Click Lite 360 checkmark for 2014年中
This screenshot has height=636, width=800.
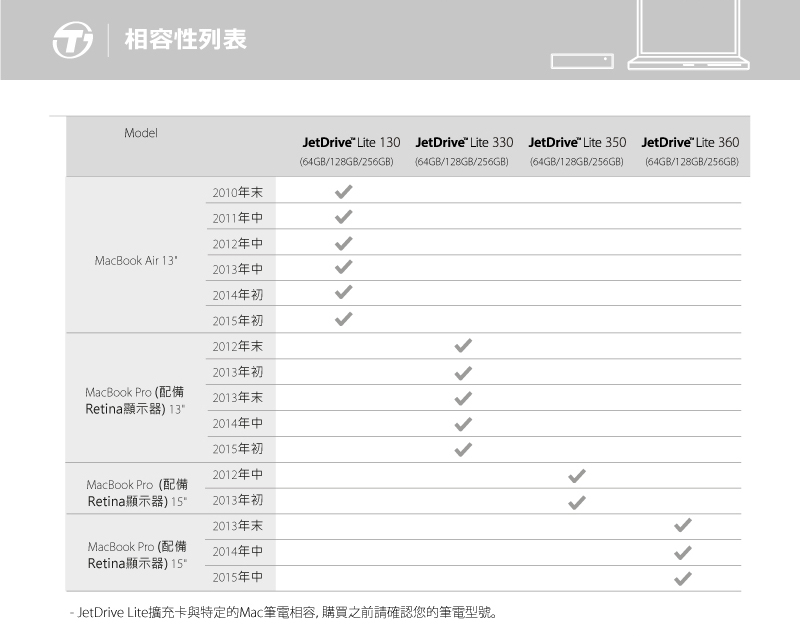[x=683, y=553]
